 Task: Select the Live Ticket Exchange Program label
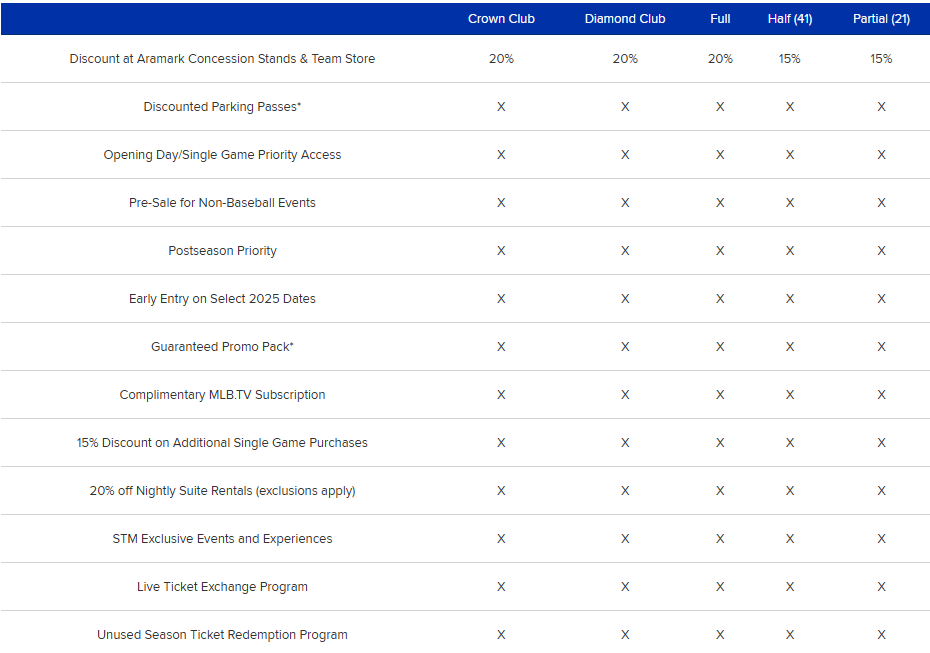tap(222, 587)
